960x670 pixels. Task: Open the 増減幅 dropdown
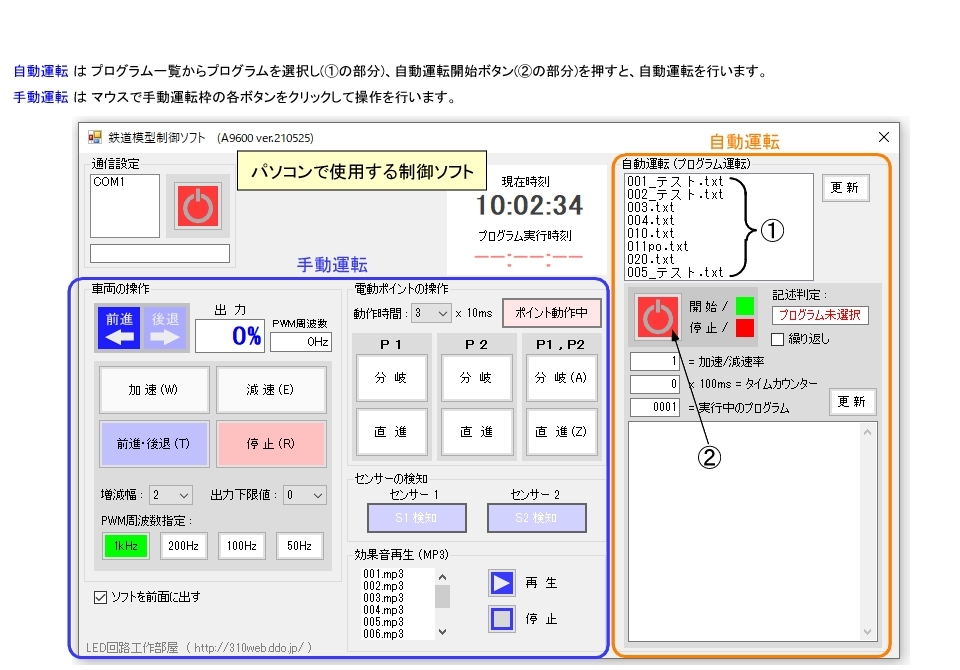click(171, 495)
